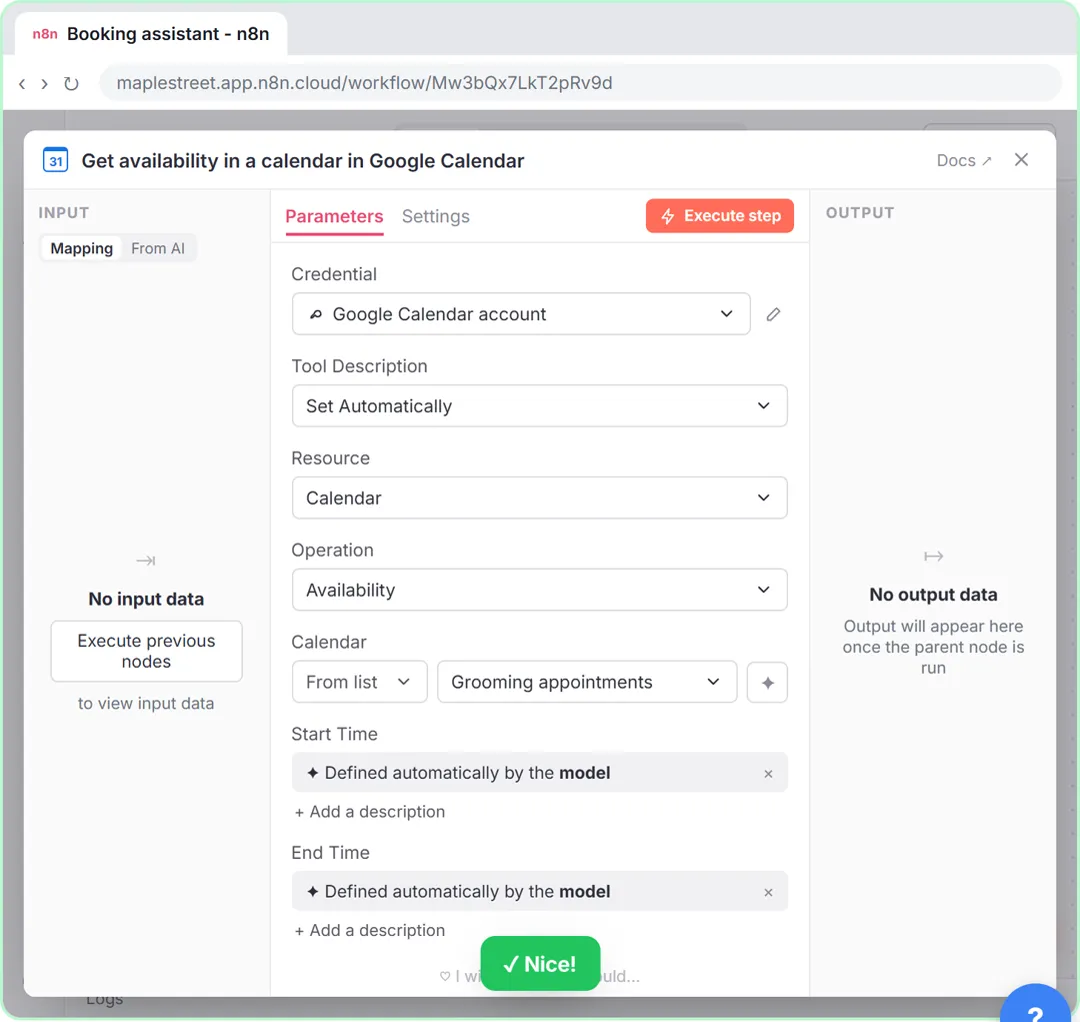Reload the browser page

pos(71,83)
